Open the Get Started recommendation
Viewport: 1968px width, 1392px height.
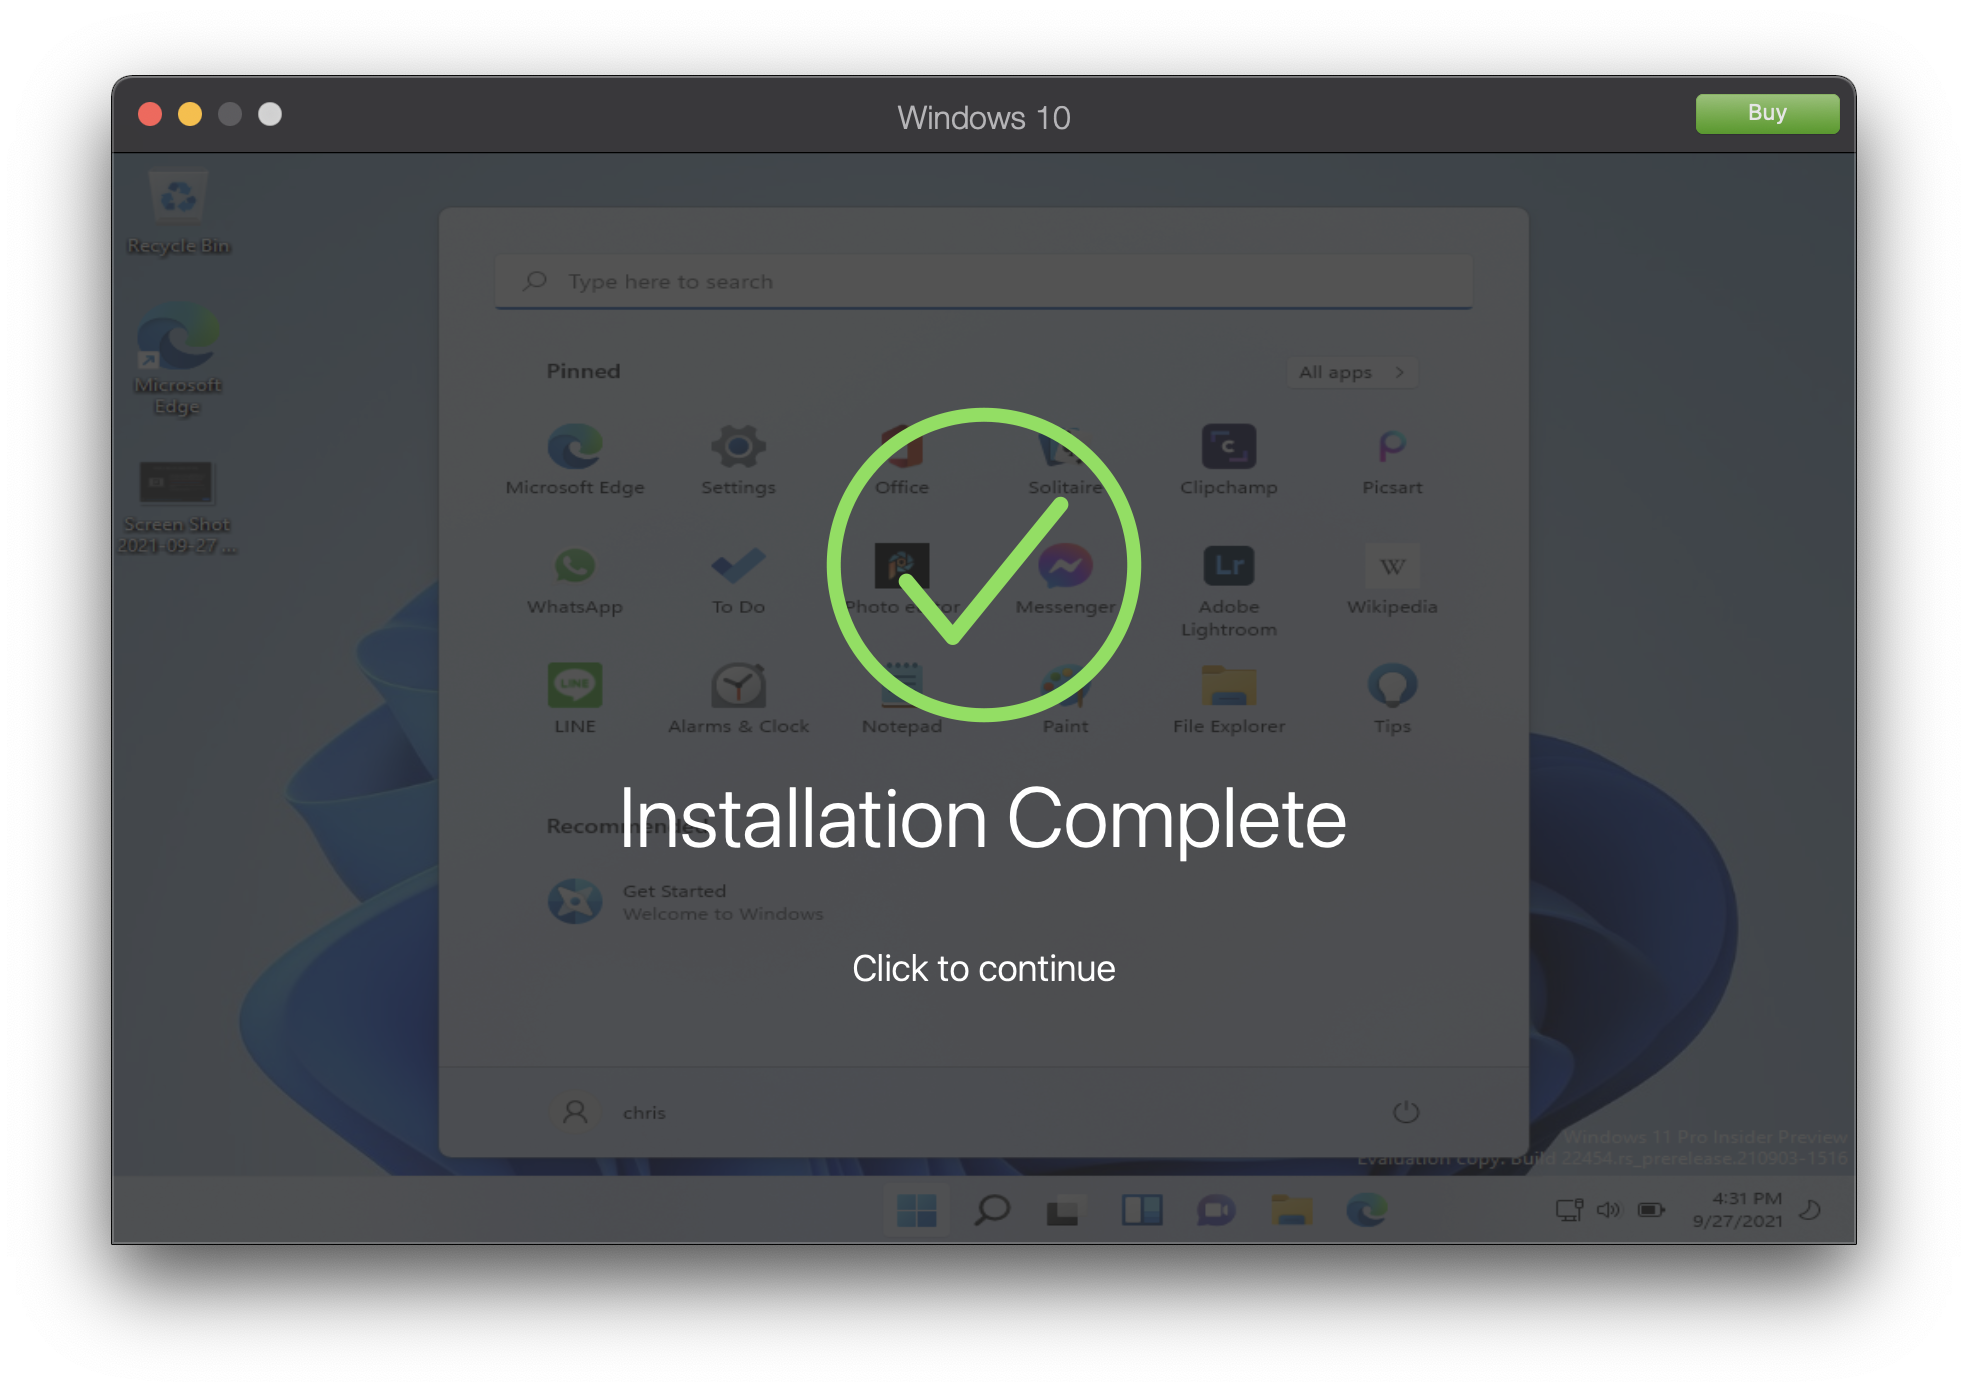tap(686, 902)
